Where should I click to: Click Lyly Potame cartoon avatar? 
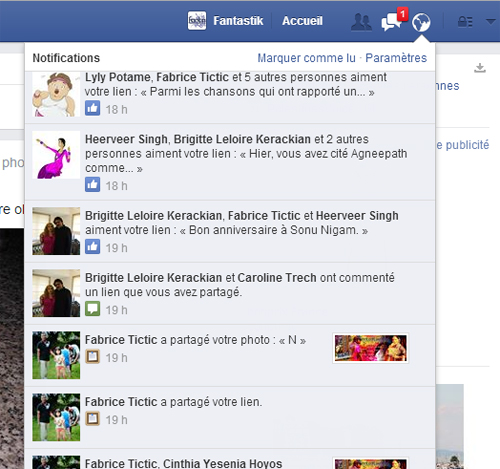tap(56, 94)
